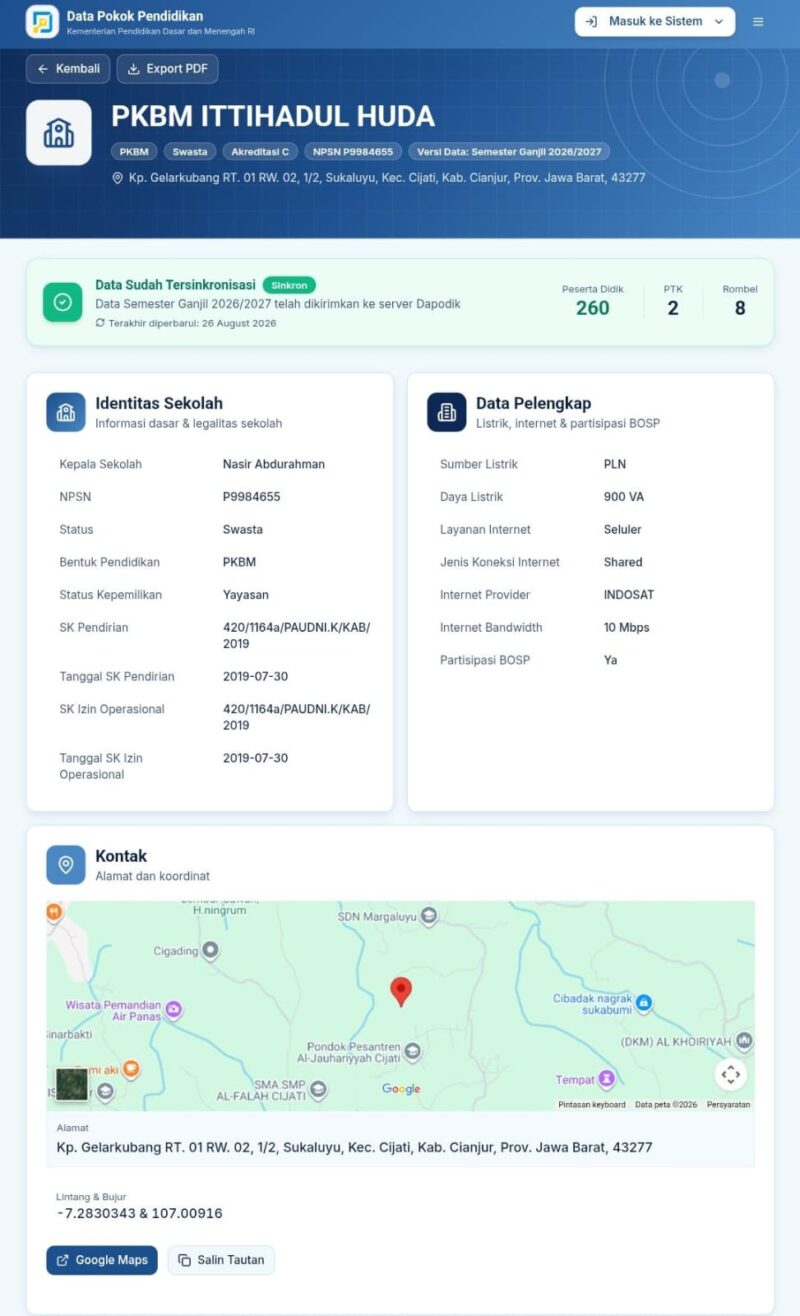Copy link with Salin Tautan
Screen dimensions: 800x1316
pos(221,1260)
